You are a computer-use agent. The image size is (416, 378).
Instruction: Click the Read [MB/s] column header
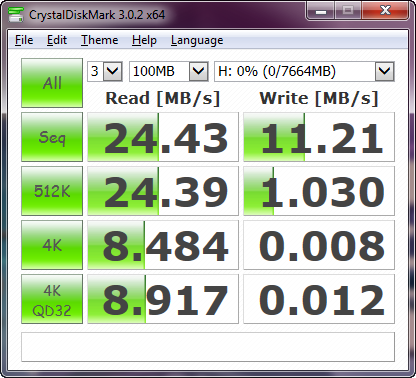point(163,98)
